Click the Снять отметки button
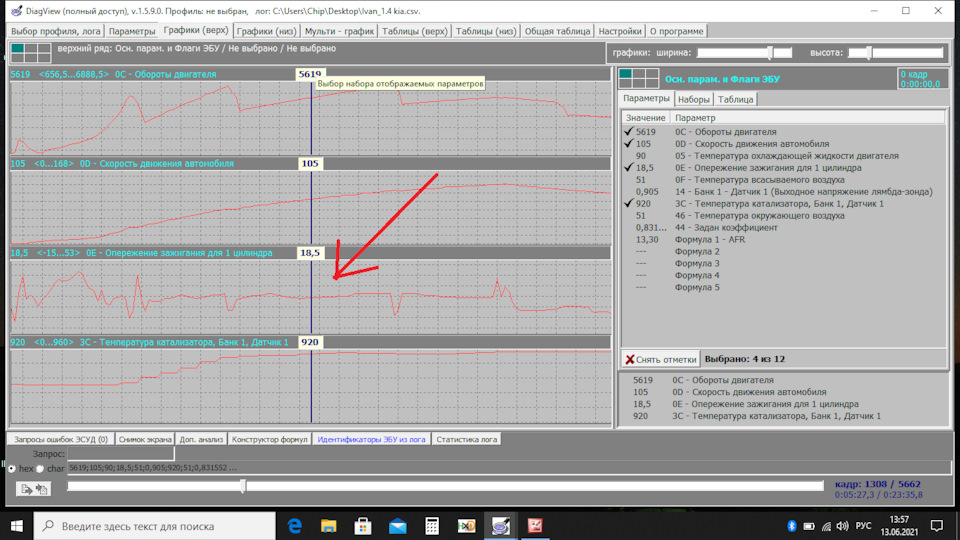This screenshot has width=960, height=540. coord(660,359)
